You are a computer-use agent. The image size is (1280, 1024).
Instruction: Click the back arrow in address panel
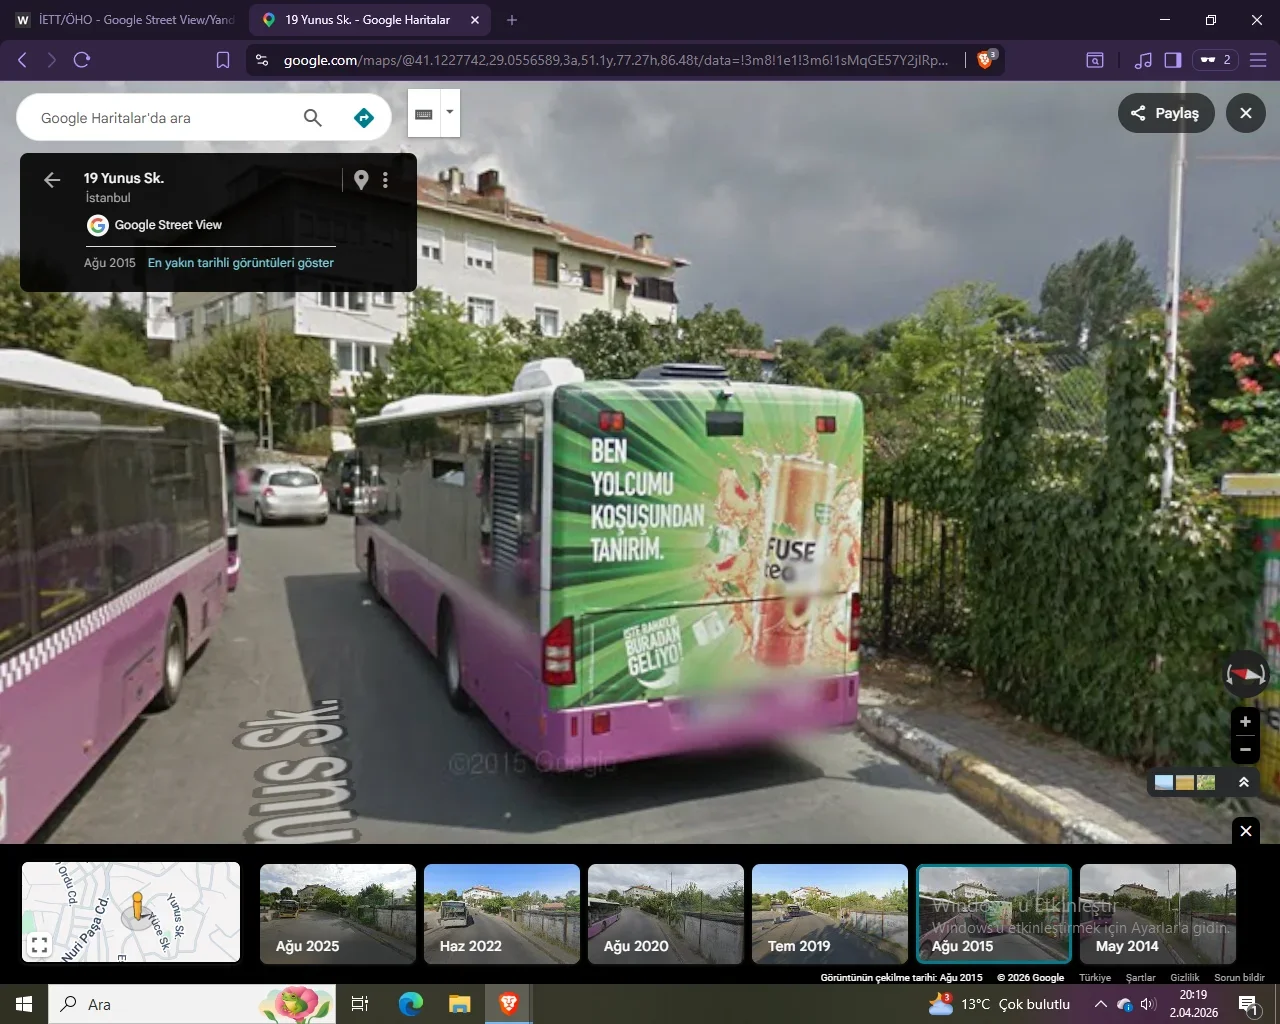pos(52,180)
